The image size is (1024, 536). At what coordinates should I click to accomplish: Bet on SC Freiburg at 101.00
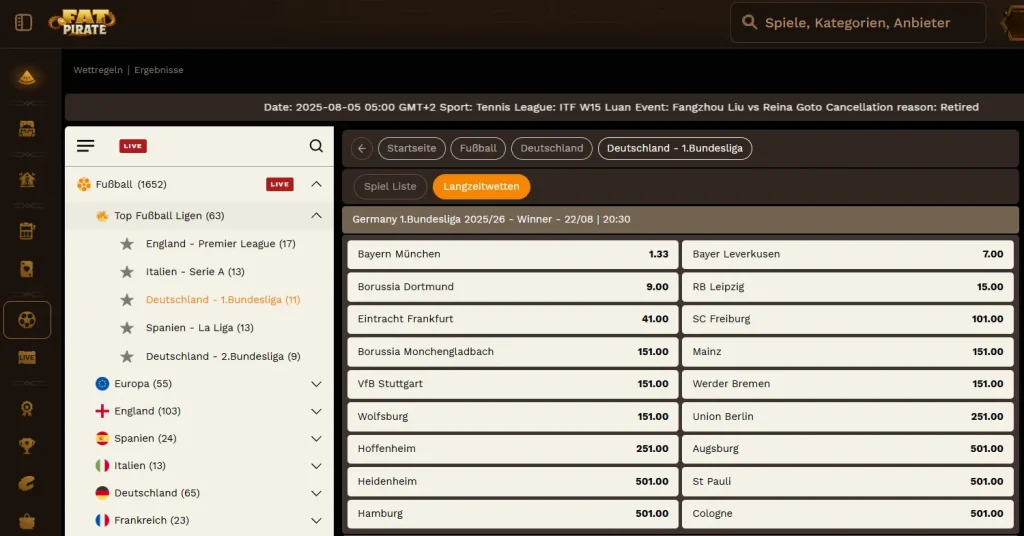pos(848,319)
